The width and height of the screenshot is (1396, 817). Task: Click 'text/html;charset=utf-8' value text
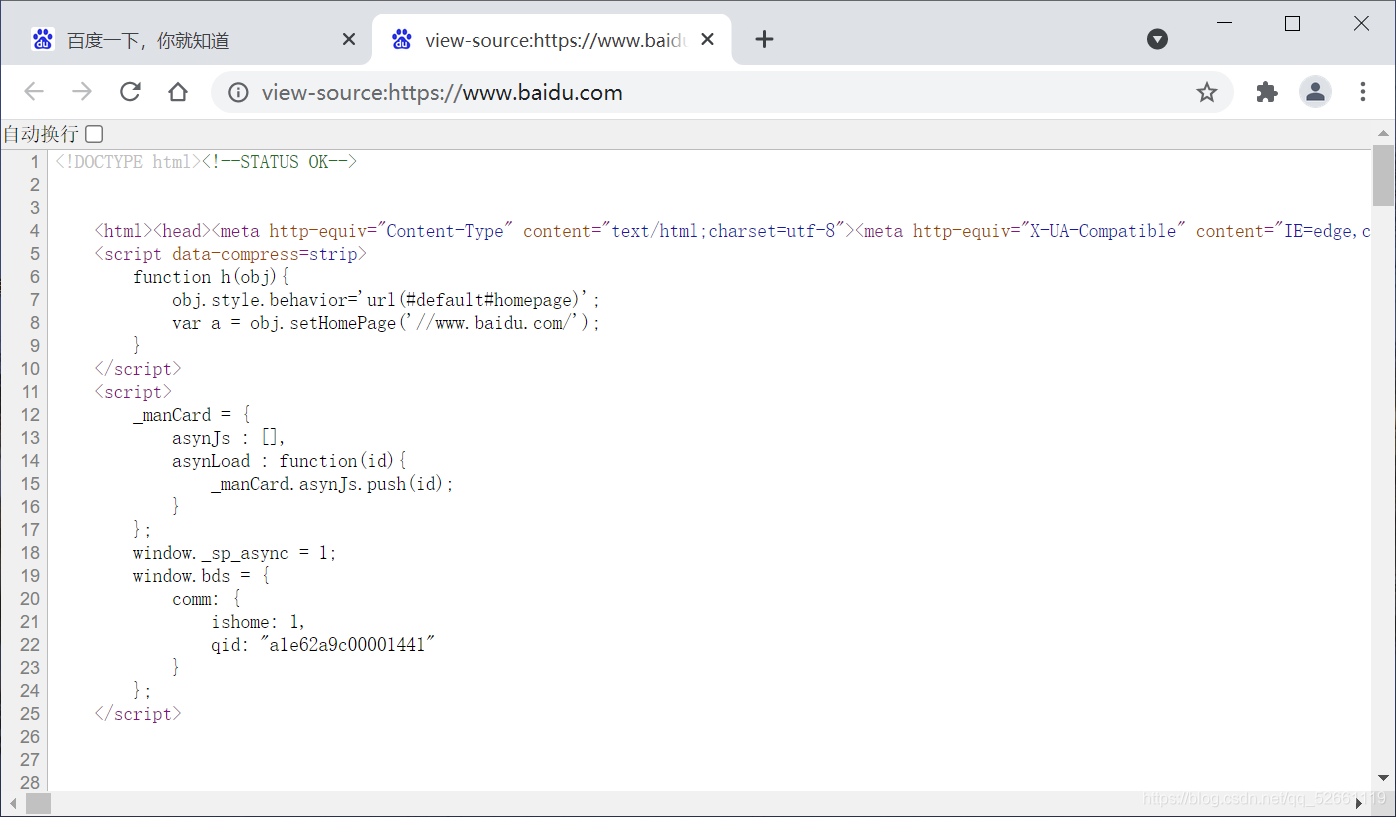(724, 231)
